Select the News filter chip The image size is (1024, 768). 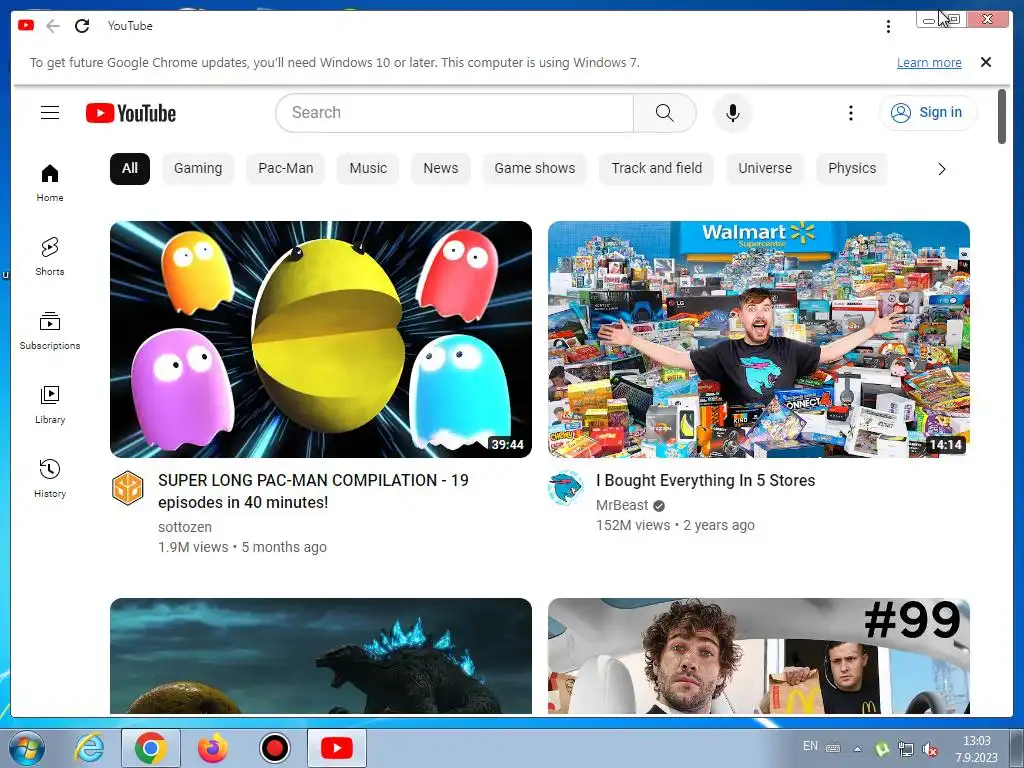click(x=441, y=168)
